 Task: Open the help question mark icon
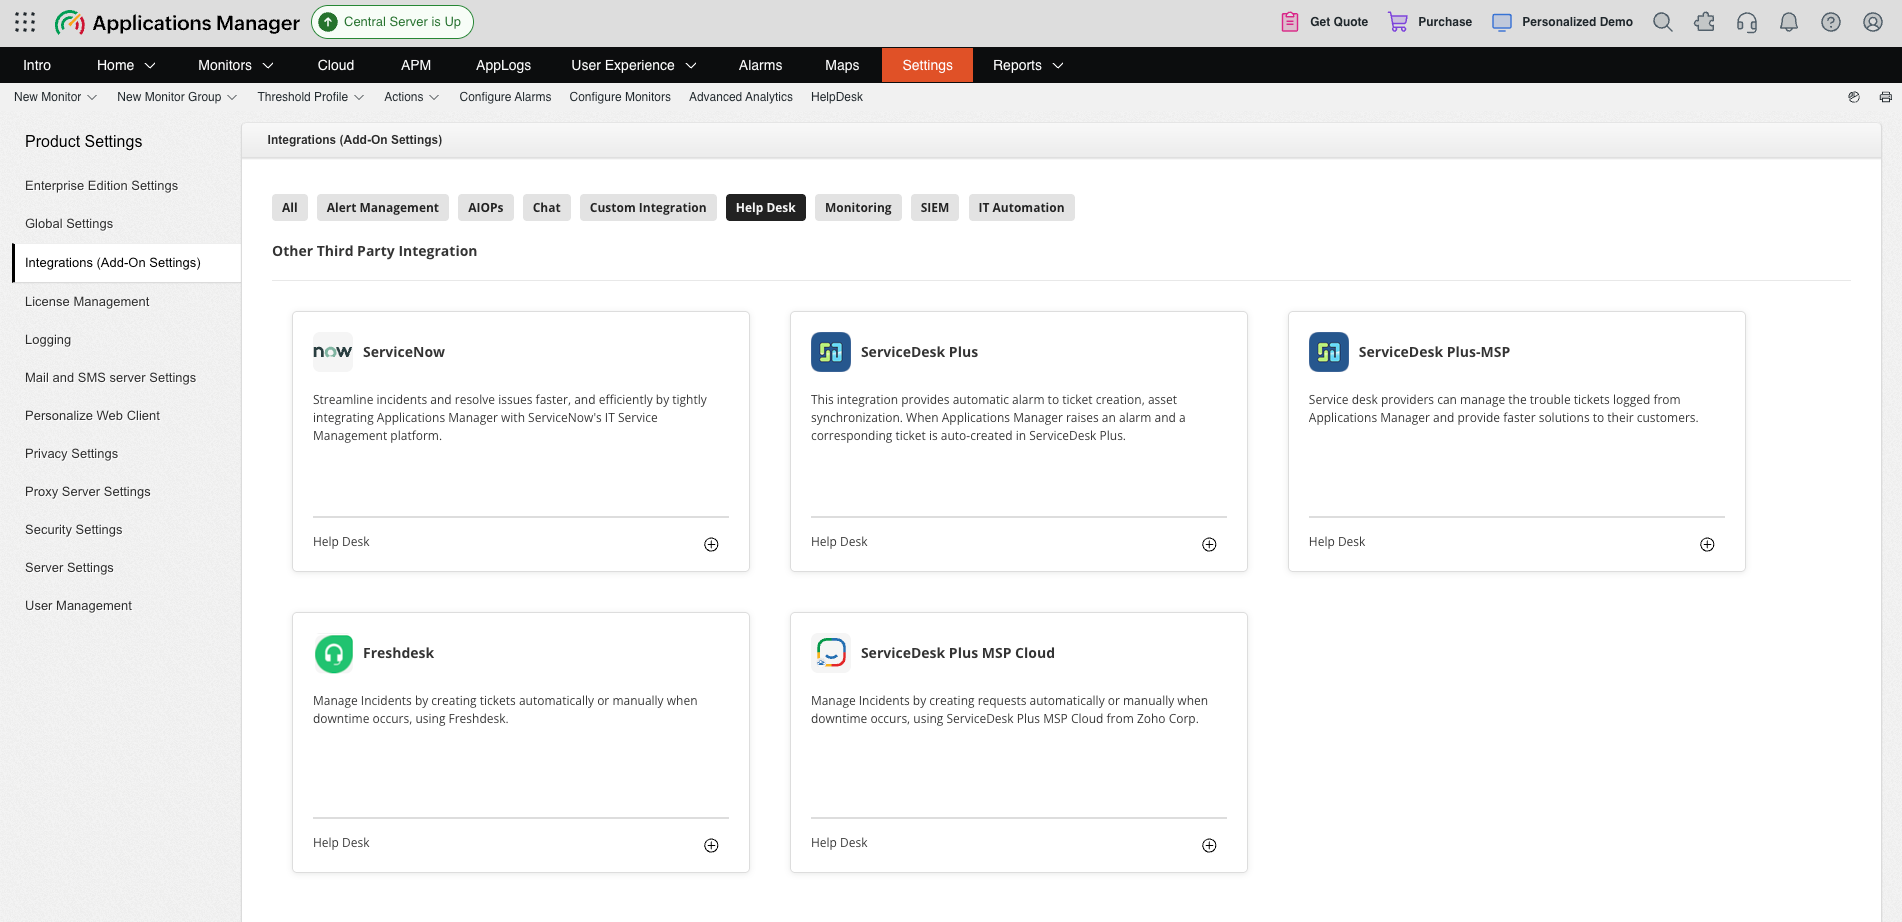coord(1831,22)
